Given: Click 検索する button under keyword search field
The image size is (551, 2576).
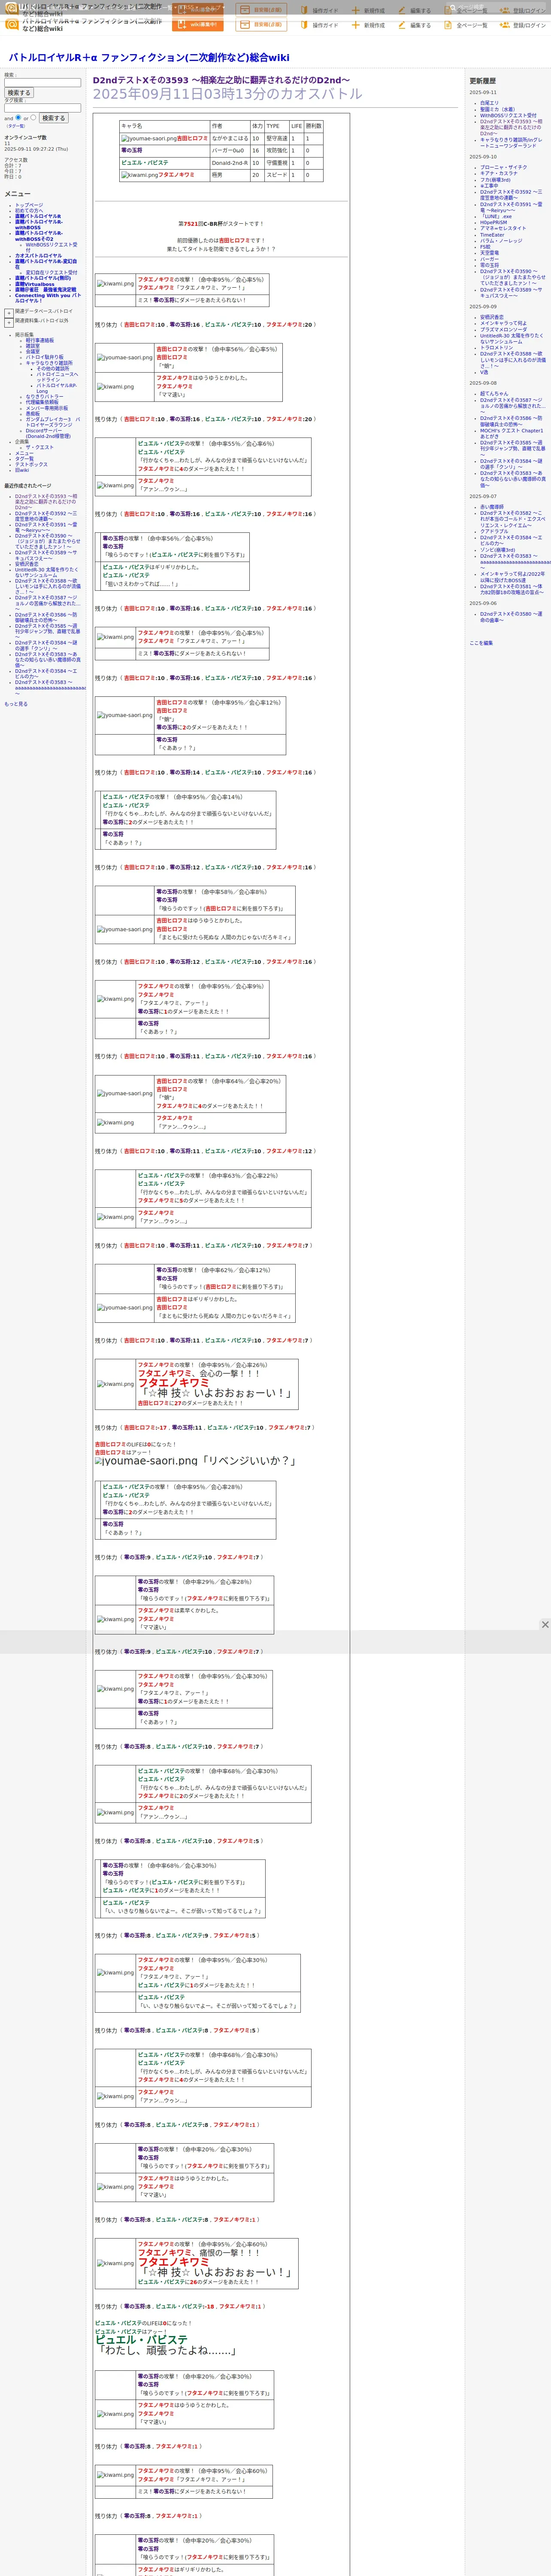Looking at the screenshot, I should pyautogui.click(x=19, y=93).
